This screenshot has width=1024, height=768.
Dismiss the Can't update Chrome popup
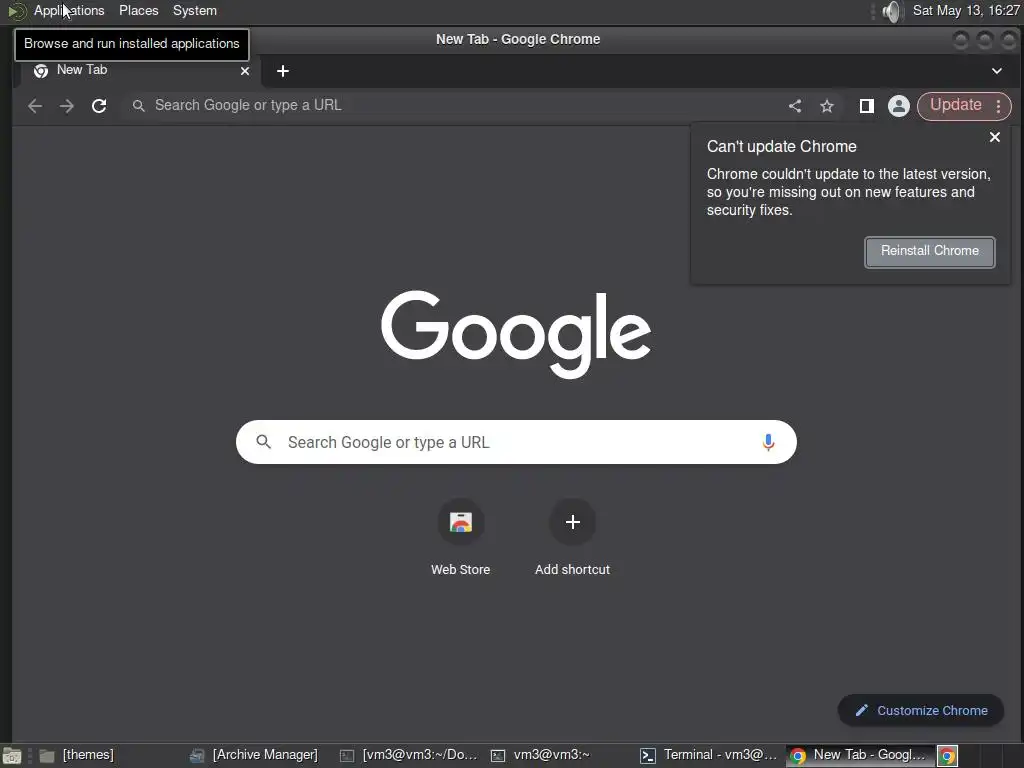pyautogui.click(x=995, y=137)
